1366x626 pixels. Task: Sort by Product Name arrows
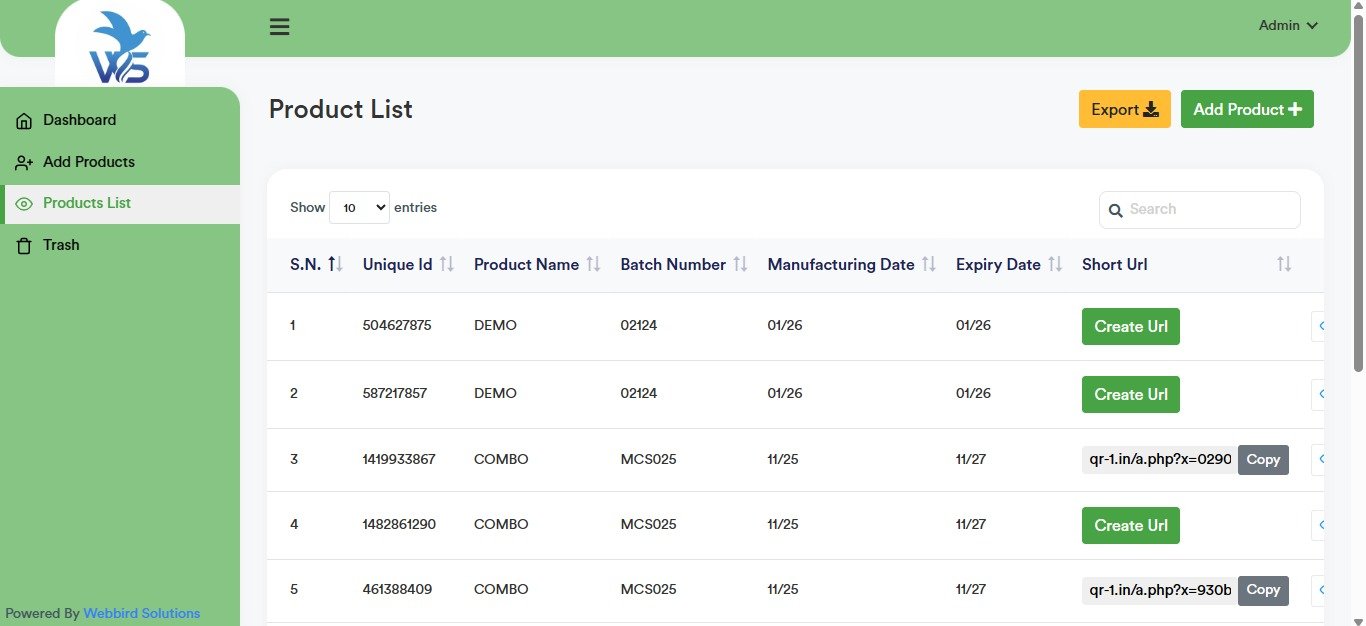[x=593, y=265]
